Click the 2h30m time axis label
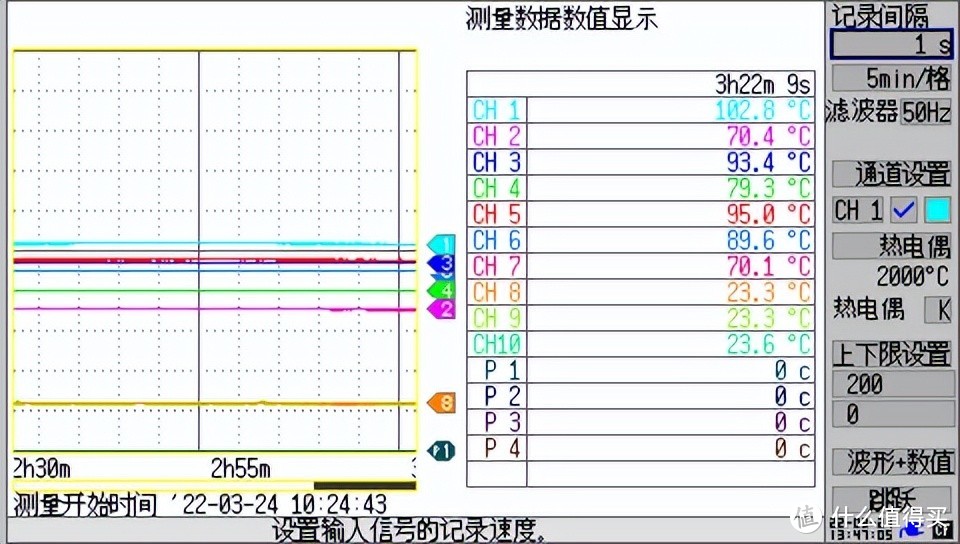Viewport: 960px width, 544px height. 42,469
